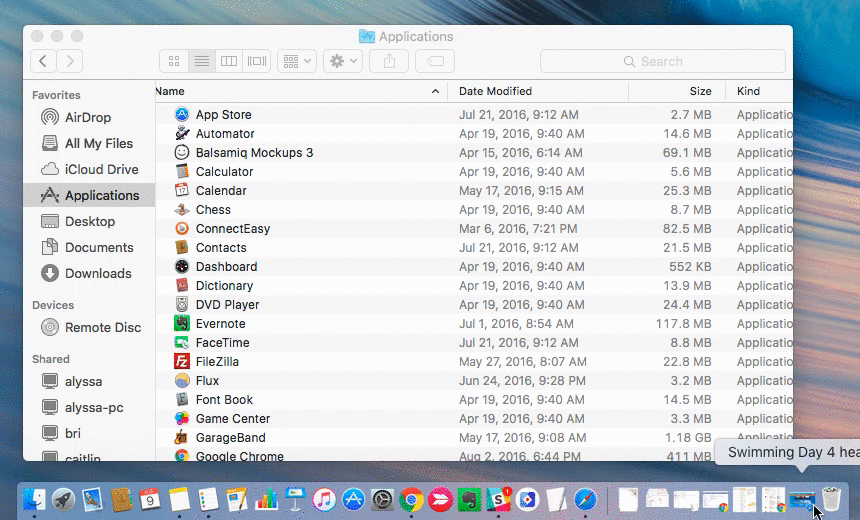Open Safari compass icon in the Dock

coord(585,499)
